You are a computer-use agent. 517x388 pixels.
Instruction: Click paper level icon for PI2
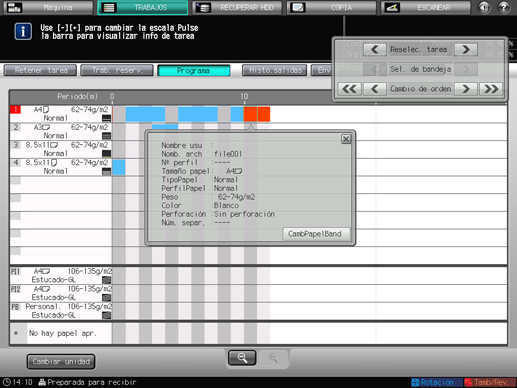pos(106,298)
